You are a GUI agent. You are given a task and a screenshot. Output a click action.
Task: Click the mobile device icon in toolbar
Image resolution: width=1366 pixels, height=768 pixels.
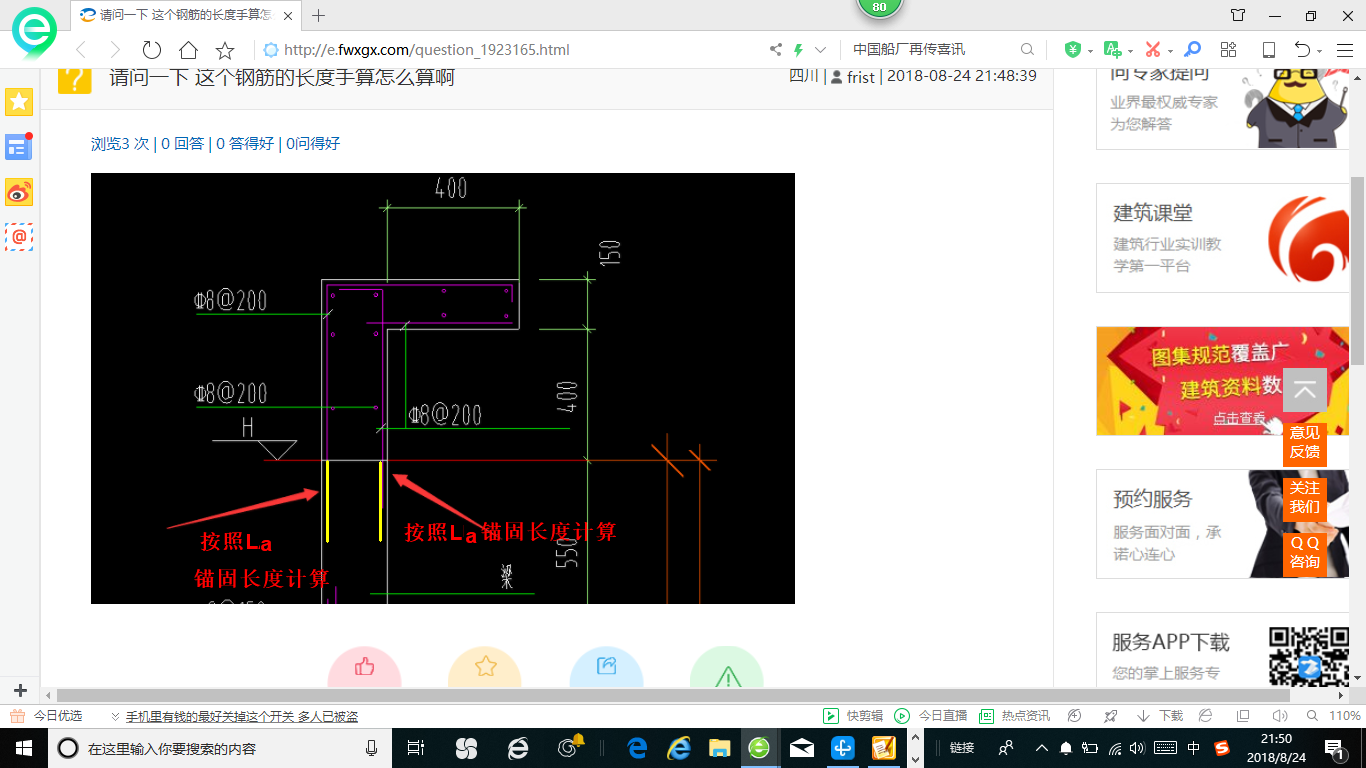[1268, 50]
